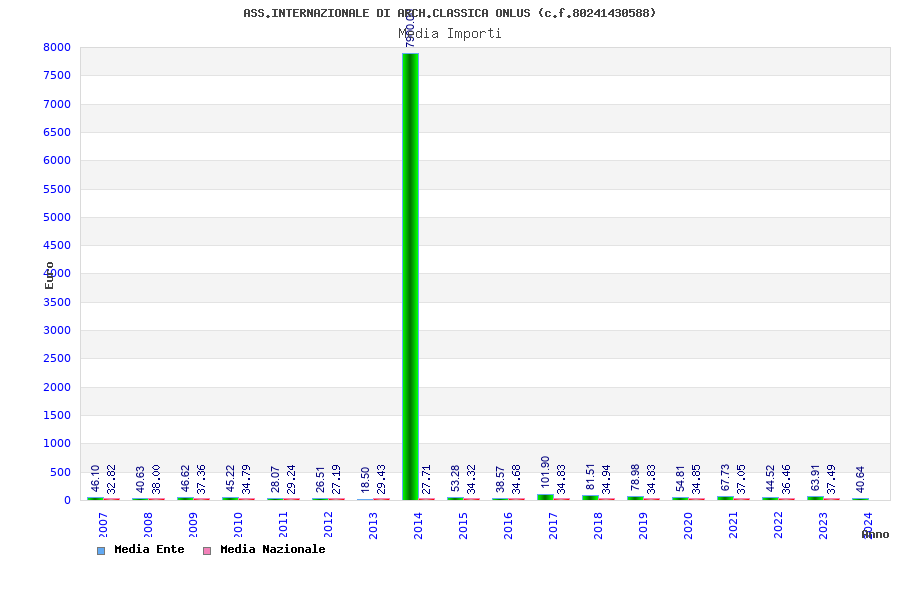Click the tall green 2014 bar
900x600 pixels.
tap(410, 276)
